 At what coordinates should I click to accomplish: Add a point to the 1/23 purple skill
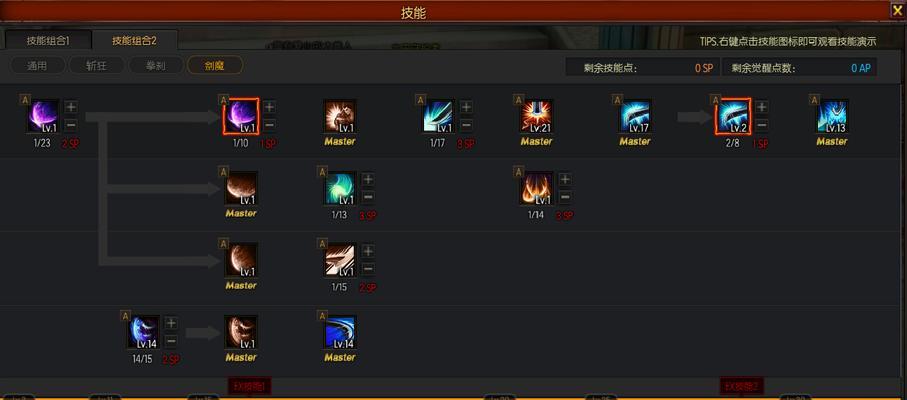tap(71, 107)
